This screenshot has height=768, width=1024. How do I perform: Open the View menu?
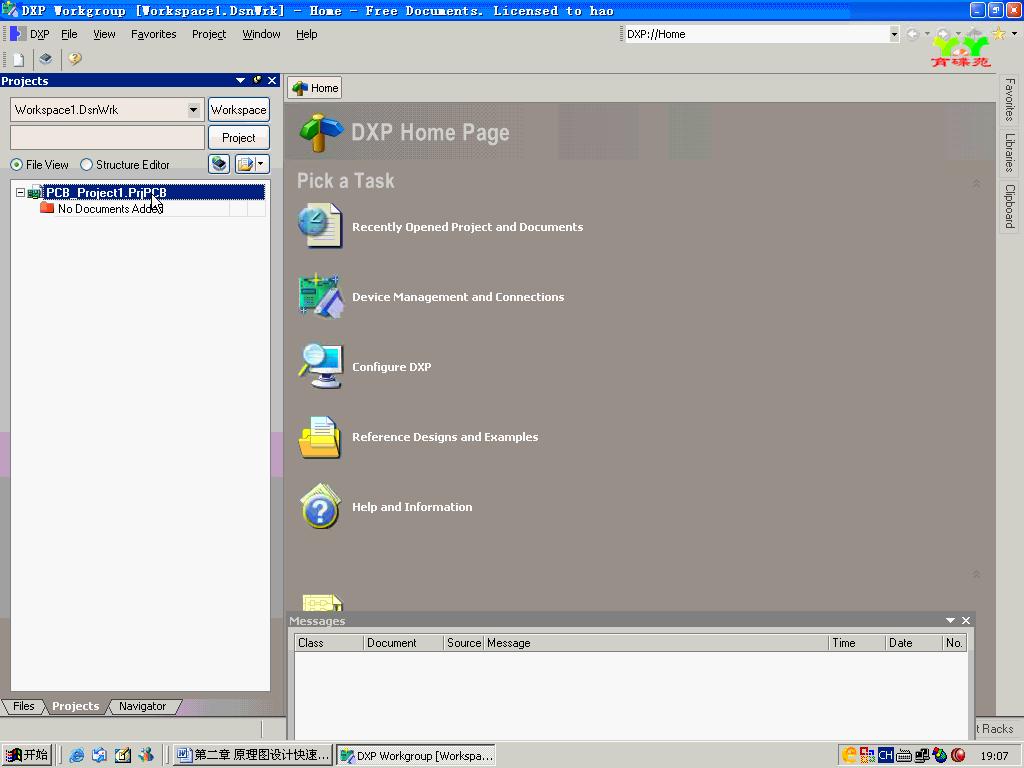point(104,34)
